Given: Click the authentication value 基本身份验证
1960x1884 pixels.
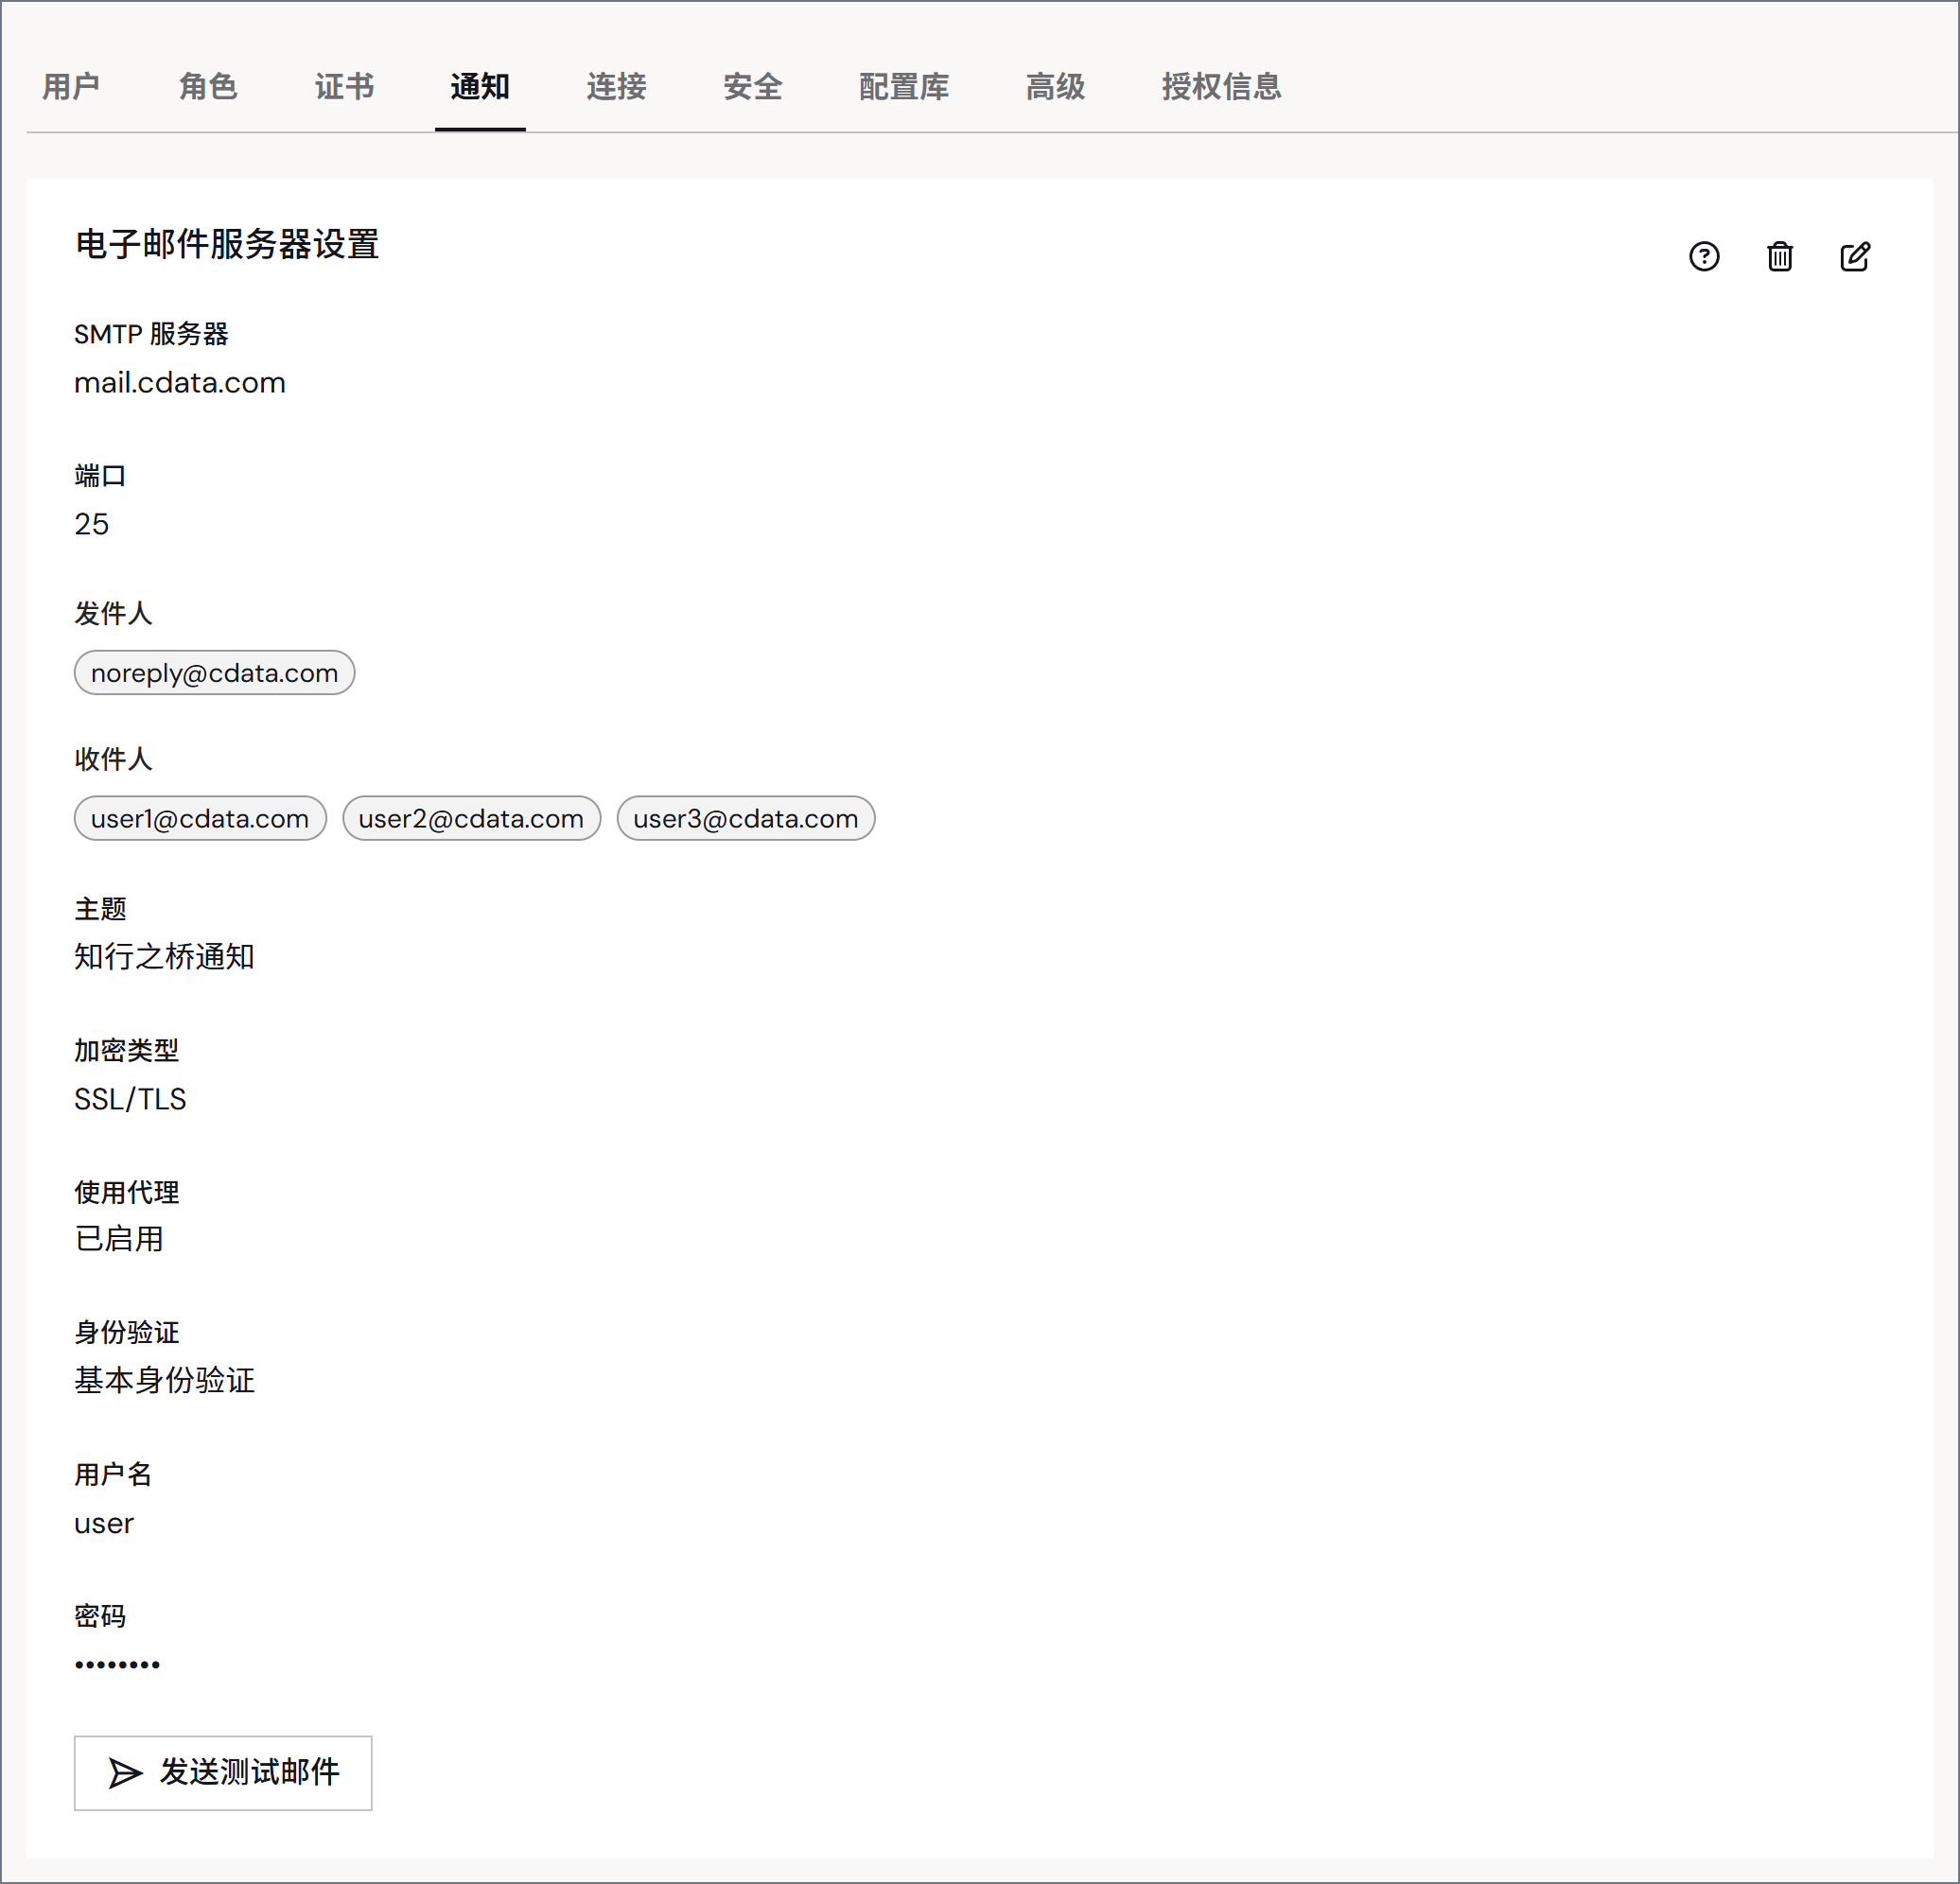Looking at the screenshot, I should pyautogui.click(x=164, y=1381).
